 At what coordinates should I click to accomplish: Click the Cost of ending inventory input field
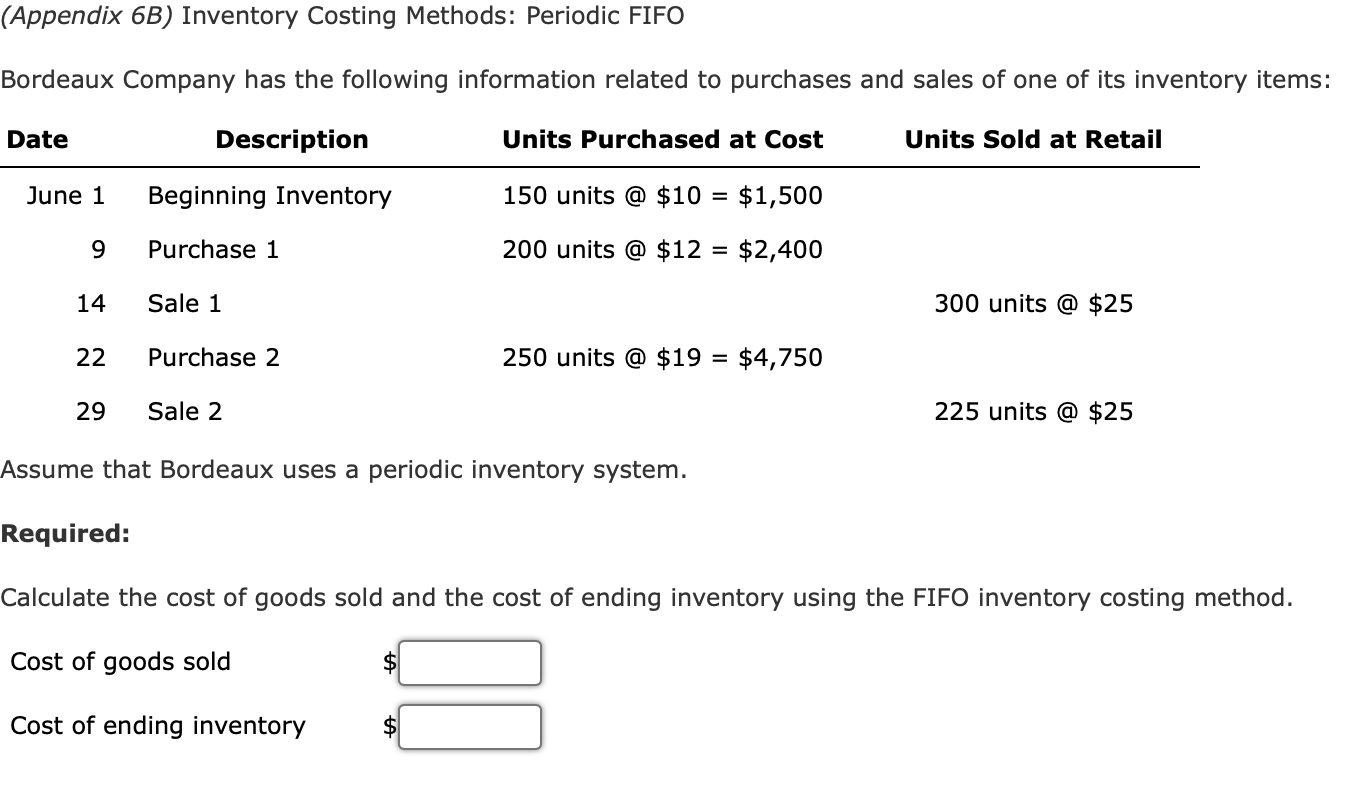point(469,726)
